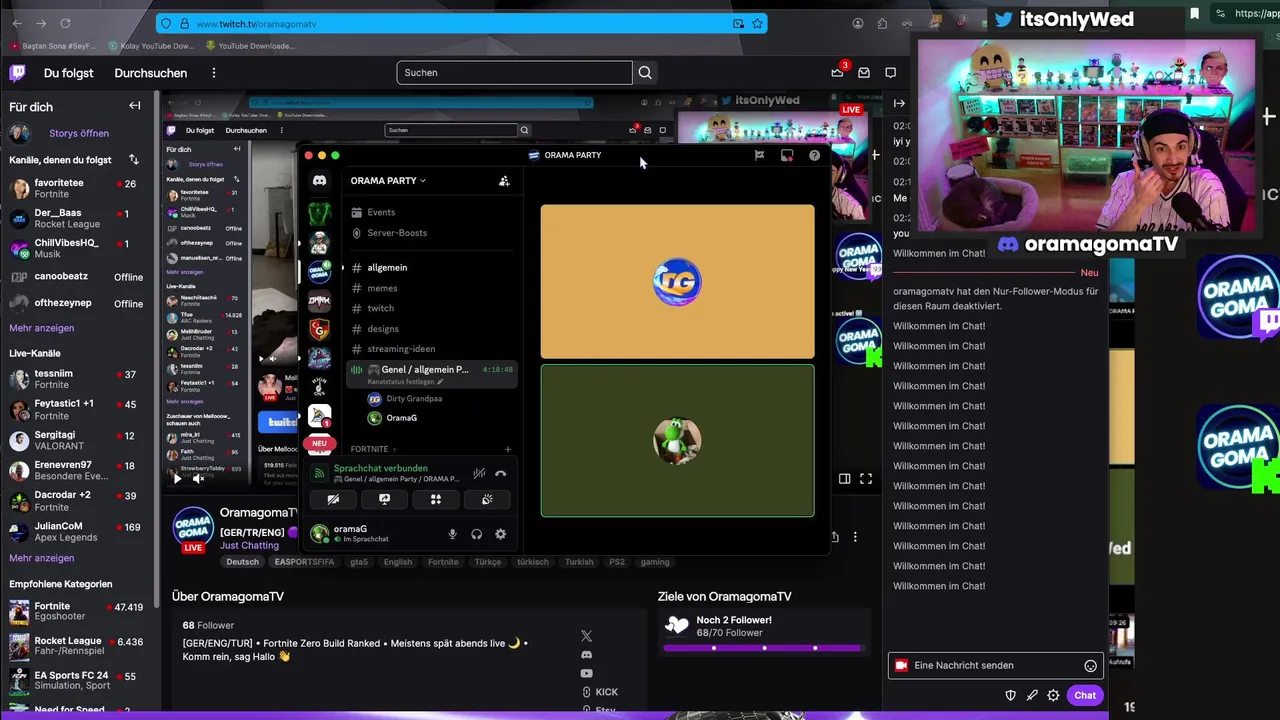Start a Discord activity
This screenshot has height=720, width=1280.
tap(436, 499)
